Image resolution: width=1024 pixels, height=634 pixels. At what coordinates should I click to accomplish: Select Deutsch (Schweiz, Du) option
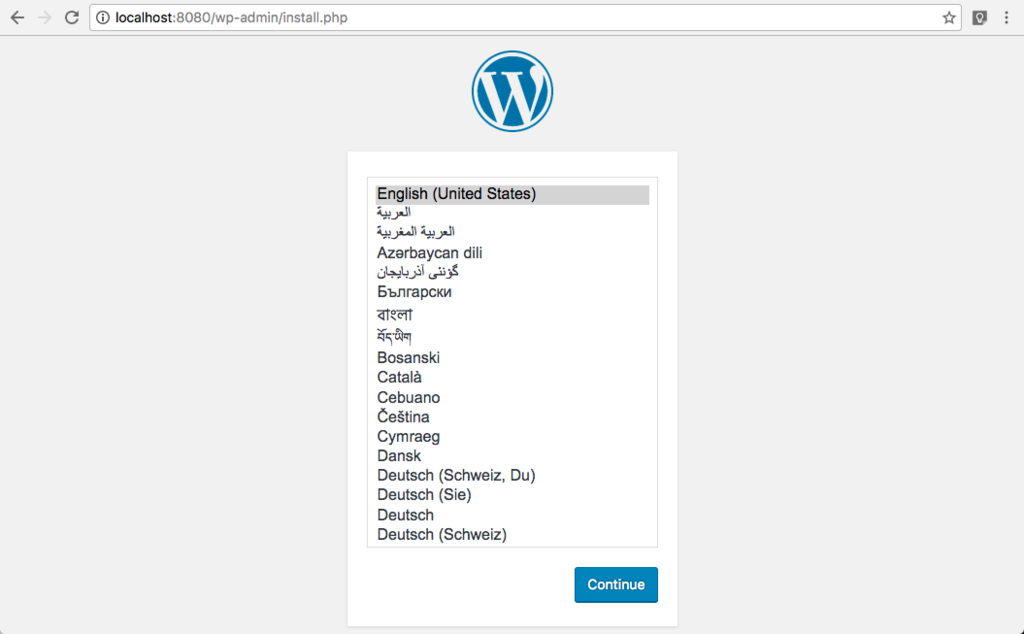(x=513, y=475)
